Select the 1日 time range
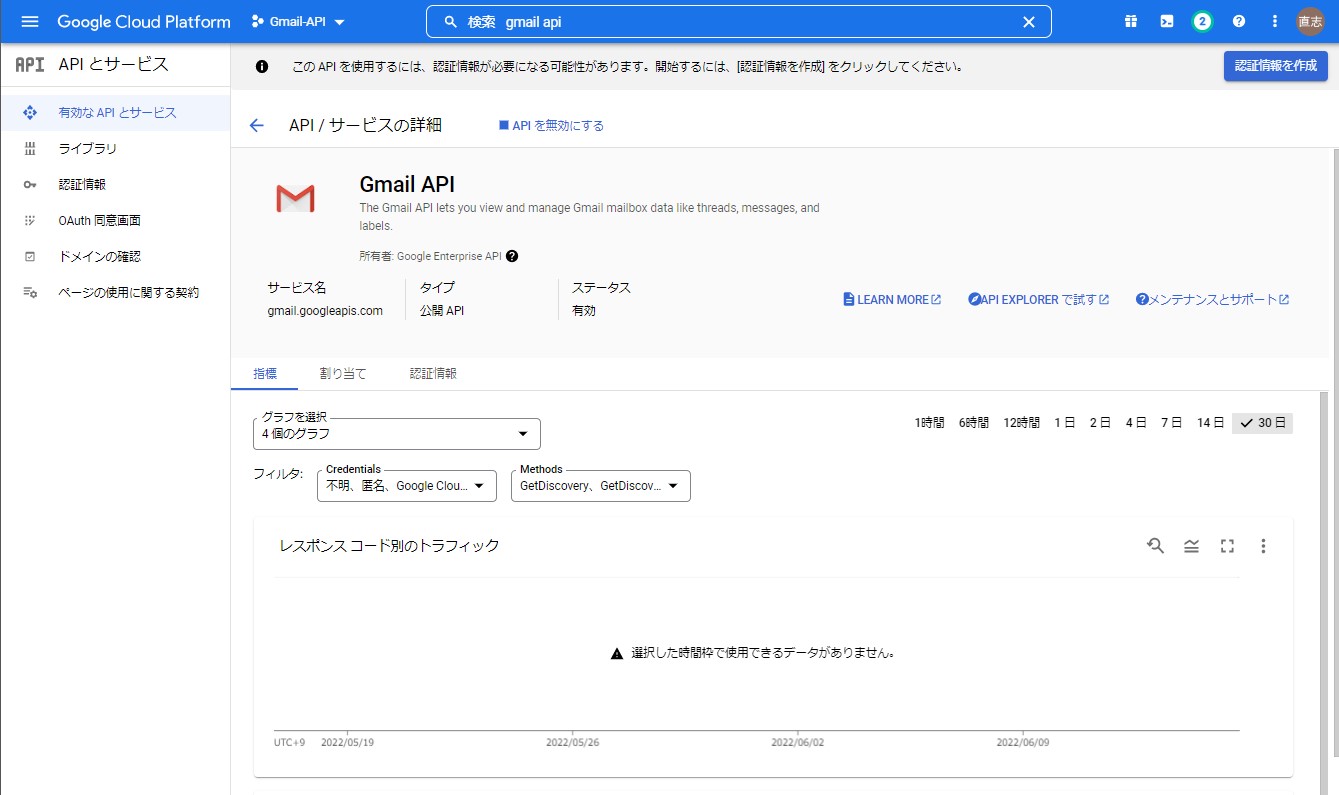1339x795 pixels. click(1065, 423)
